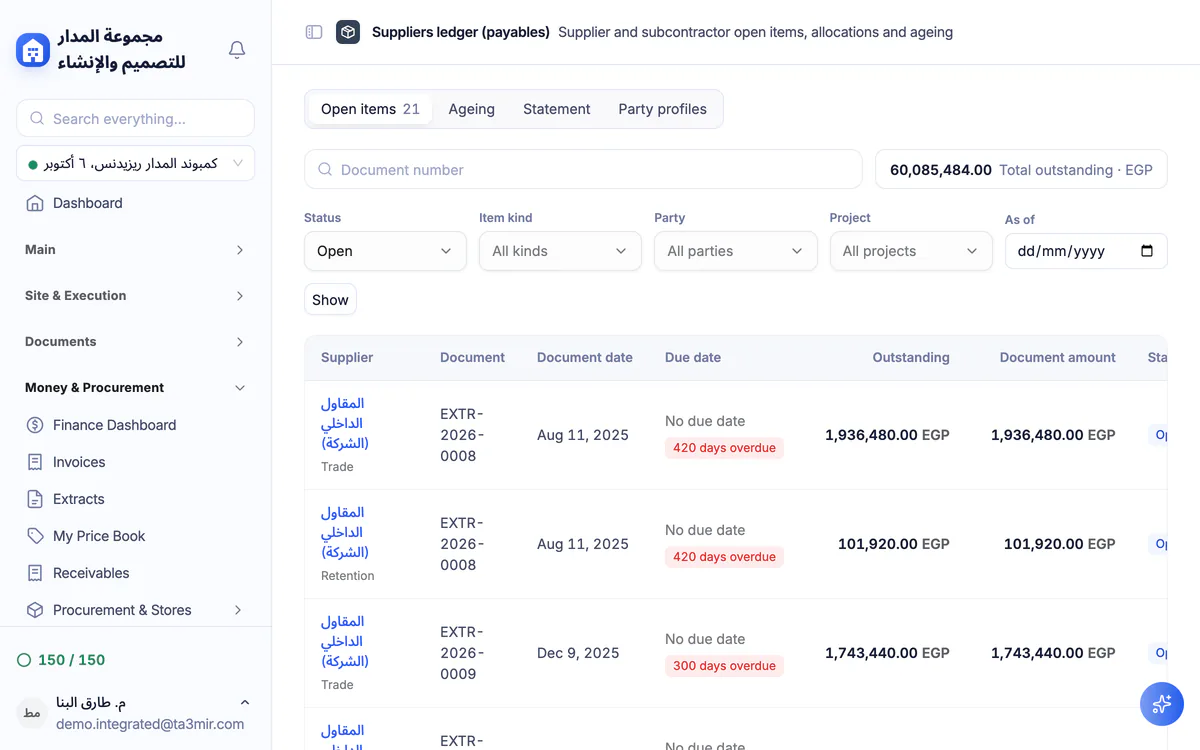This screenshot has height=750, width=1200.
Task: Click the Suppliers ledger cube icon
Action: point(348,32)
